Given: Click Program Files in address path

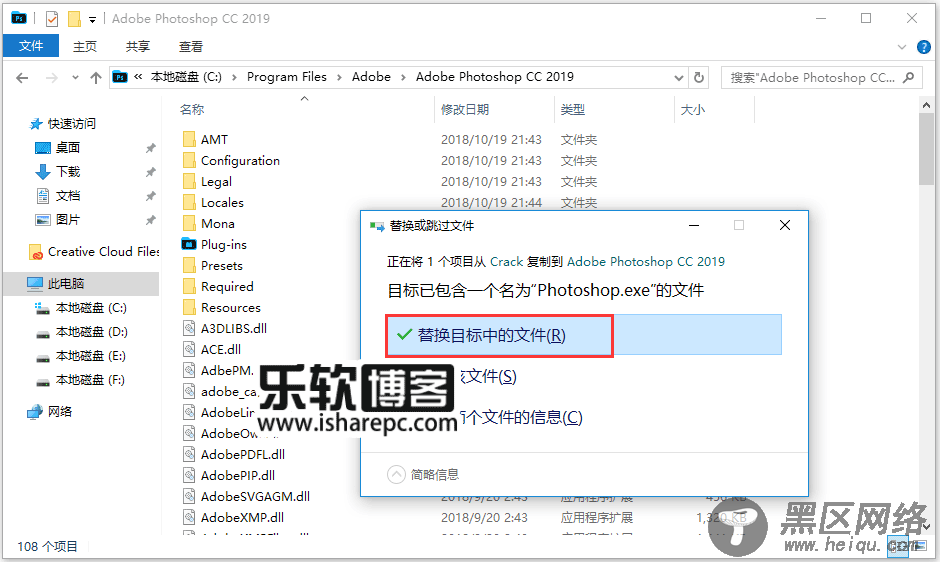Looking at the screenshot, I should pos(287,77).
